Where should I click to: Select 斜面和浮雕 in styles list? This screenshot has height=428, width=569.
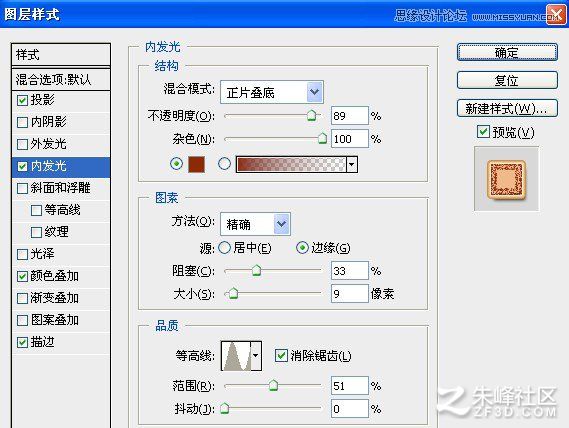(x=61, y=188)
